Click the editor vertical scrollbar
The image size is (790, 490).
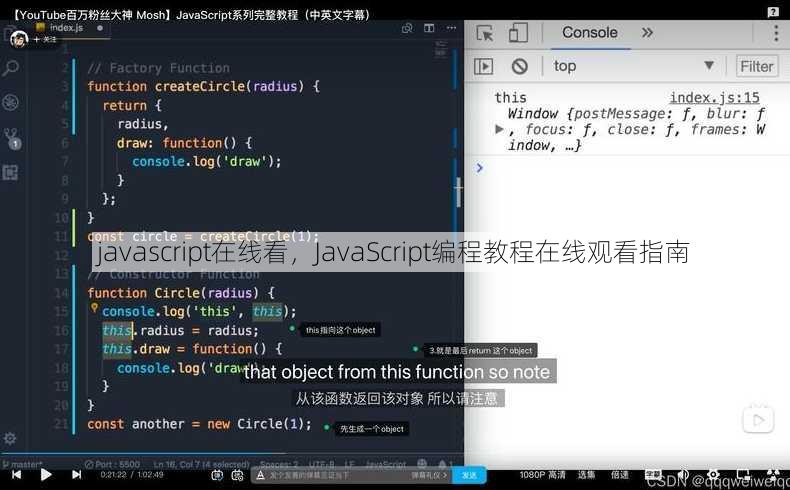point(458,192)
